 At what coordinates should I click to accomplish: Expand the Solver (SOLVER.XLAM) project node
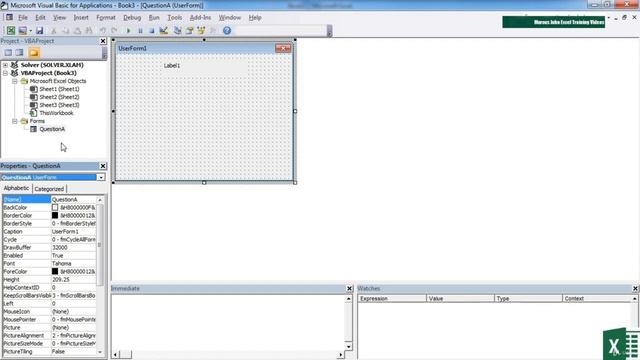click(x=5, y=65)
